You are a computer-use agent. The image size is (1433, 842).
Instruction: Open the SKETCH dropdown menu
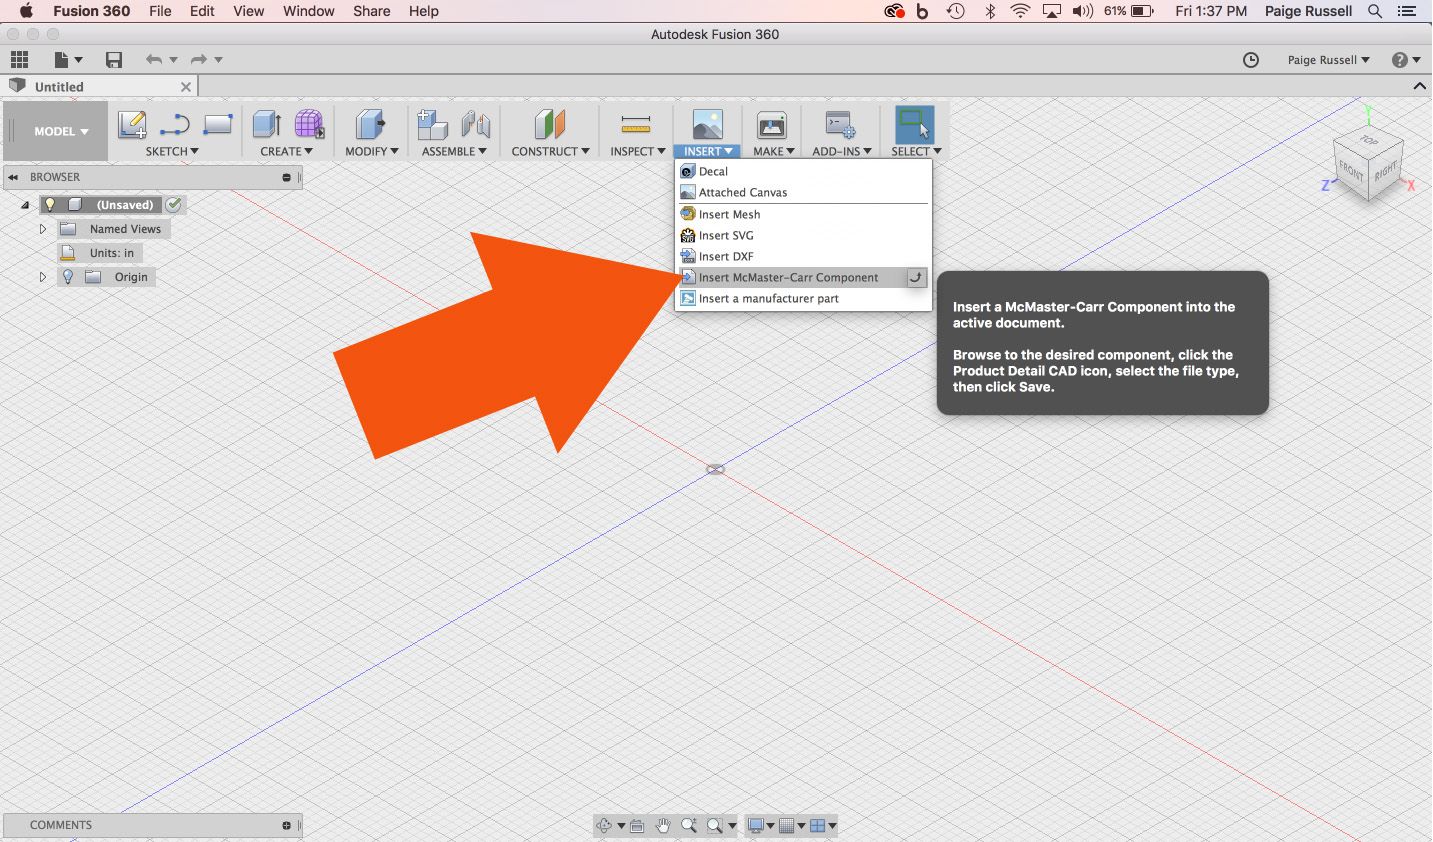click(x=172, y=152)
